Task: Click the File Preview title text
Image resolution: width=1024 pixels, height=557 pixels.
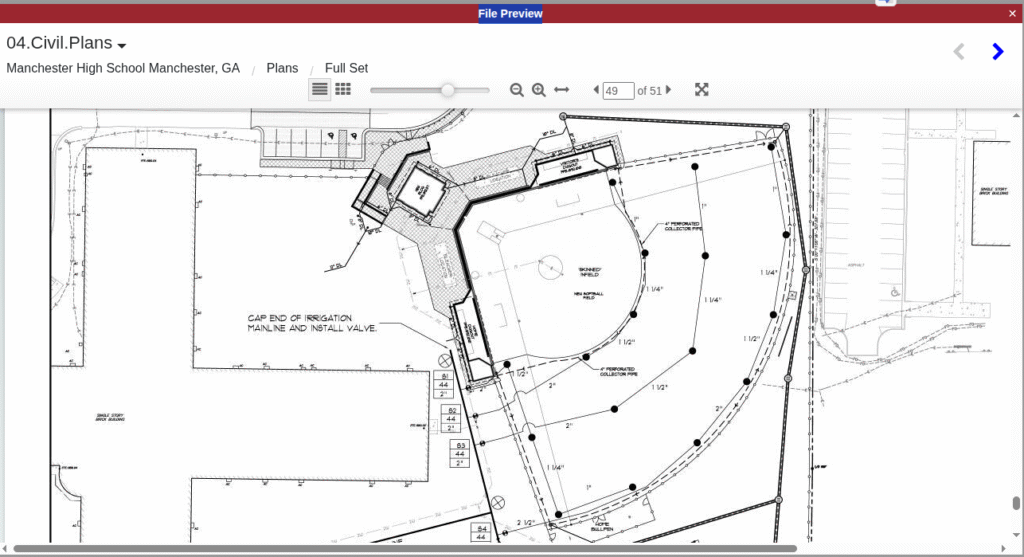Action: click(510, 13)
